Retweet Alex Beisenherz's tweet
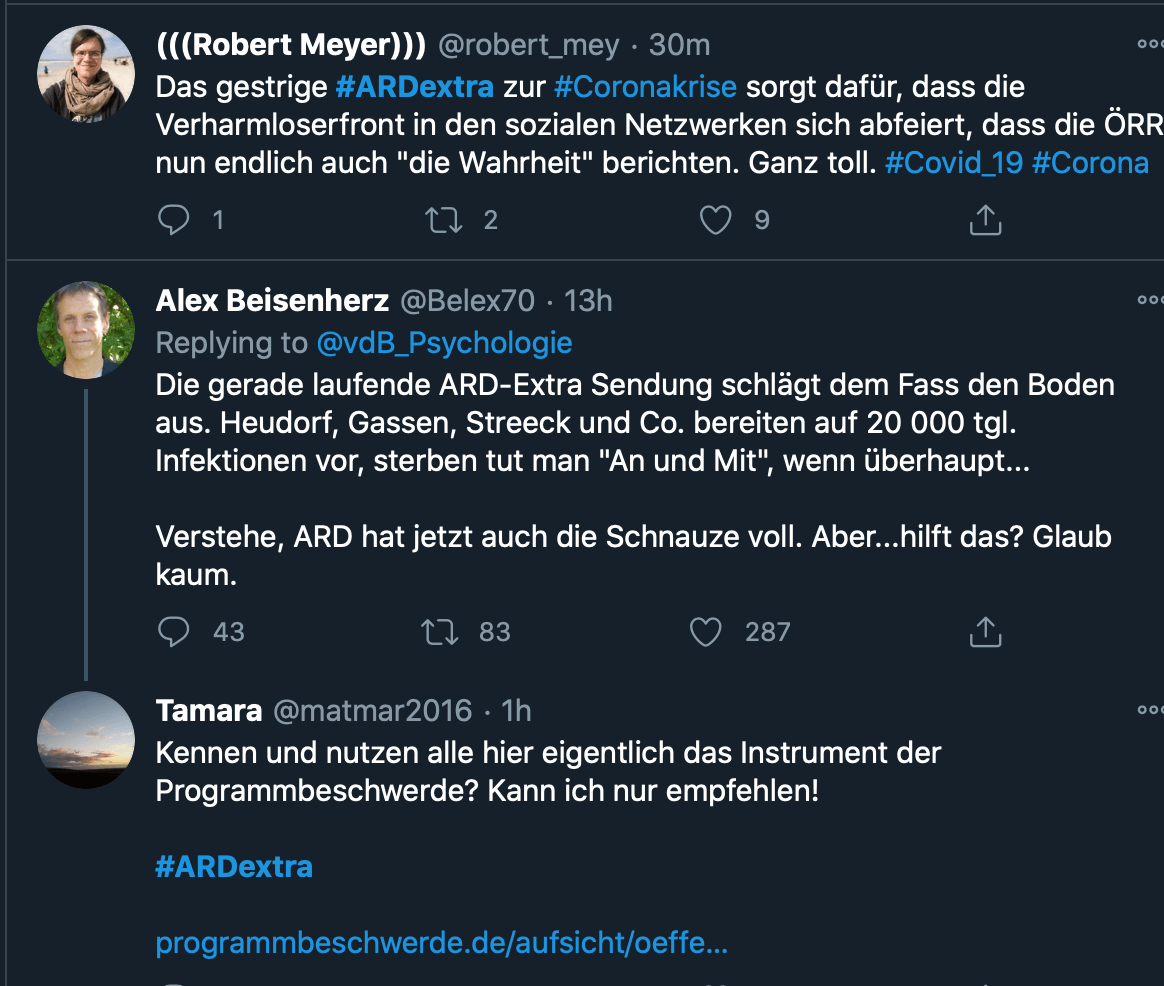 443,631
